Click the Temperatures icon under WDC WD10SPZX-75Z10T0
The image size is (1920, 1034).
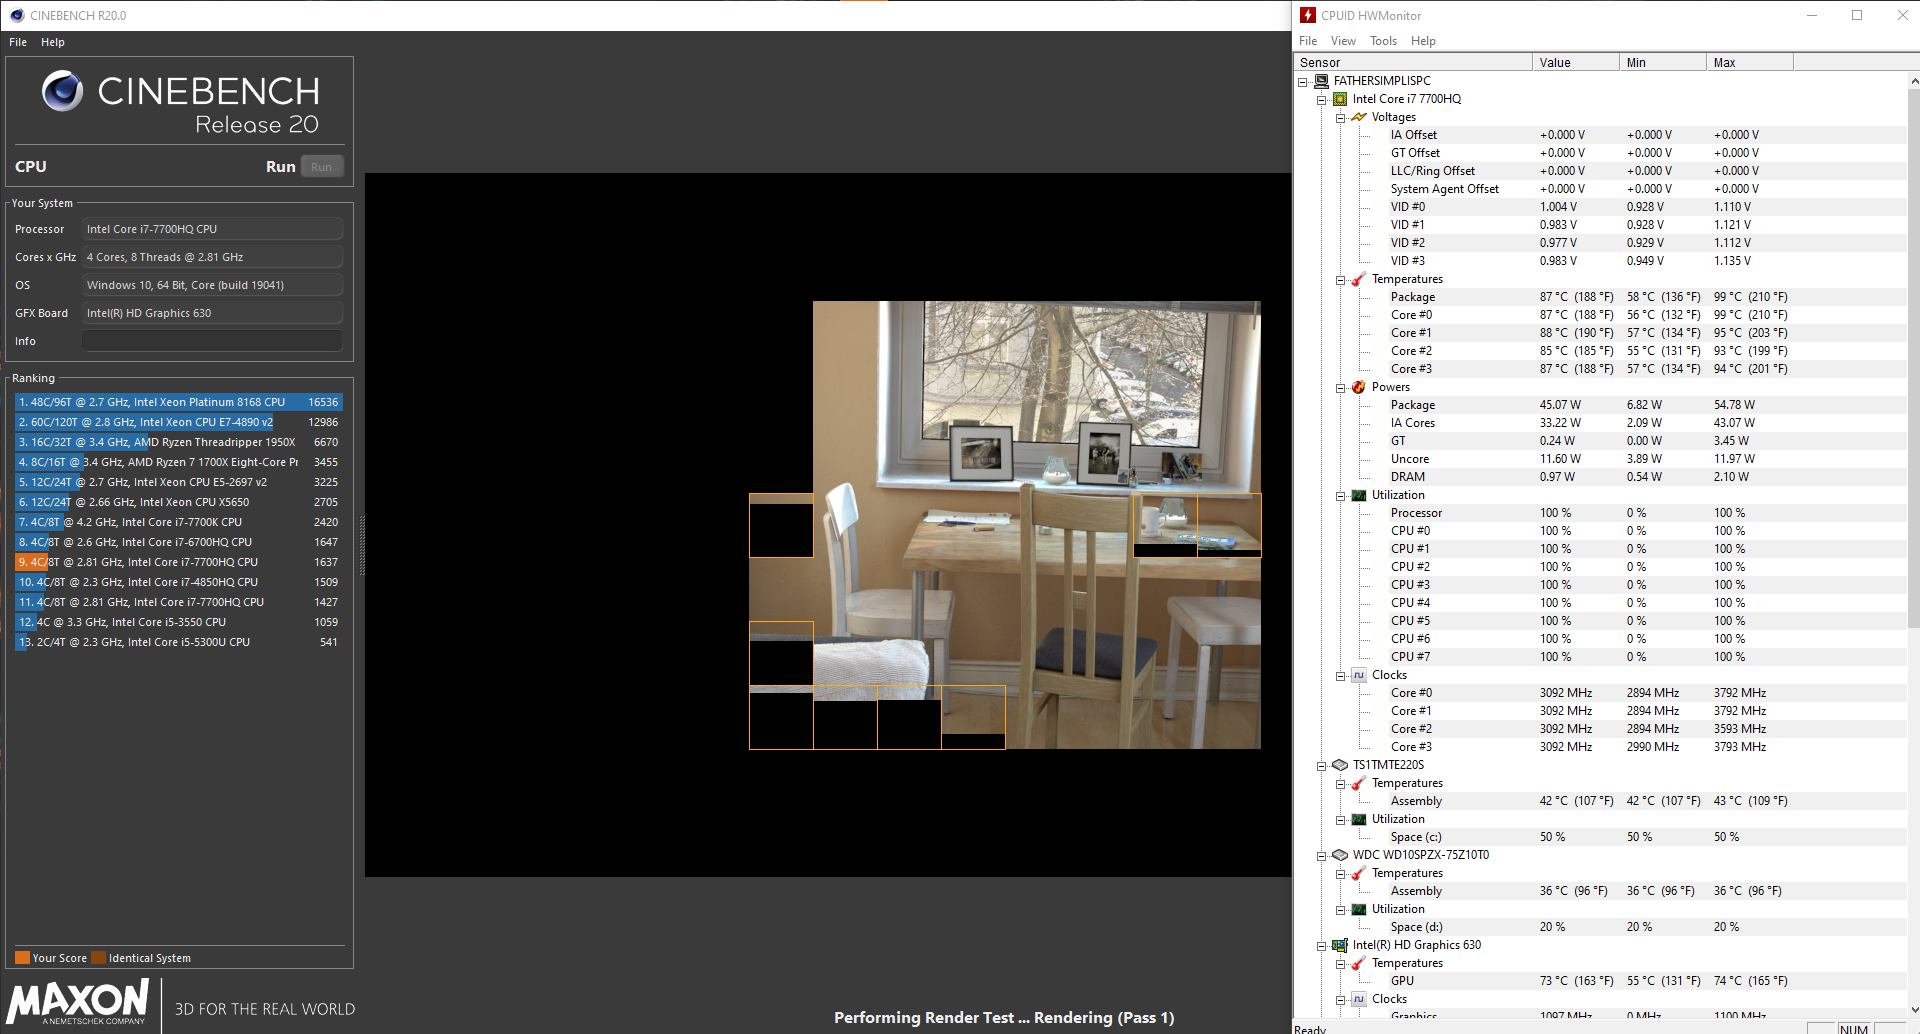[x=1359, y=873]
